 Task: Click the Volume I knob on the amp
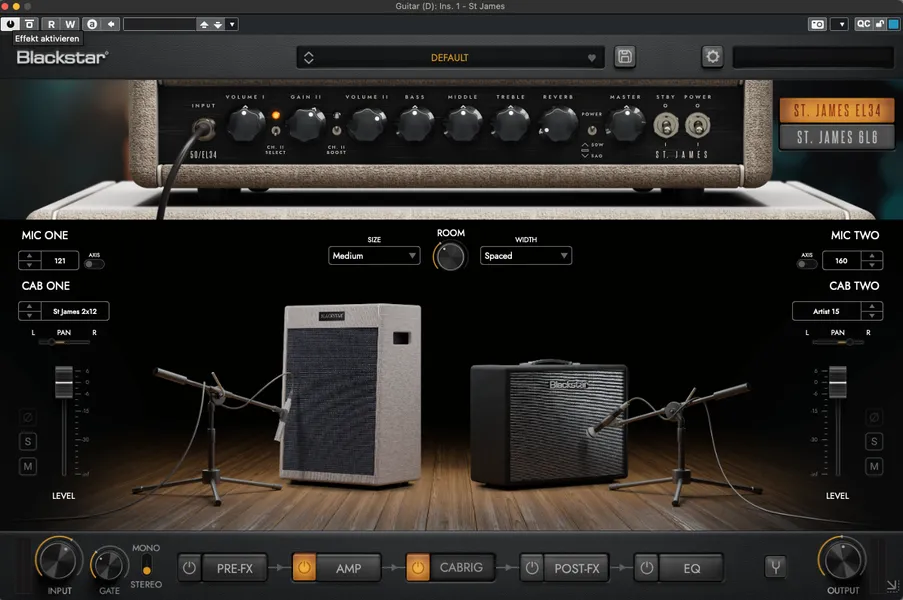[x=246, y=124]
